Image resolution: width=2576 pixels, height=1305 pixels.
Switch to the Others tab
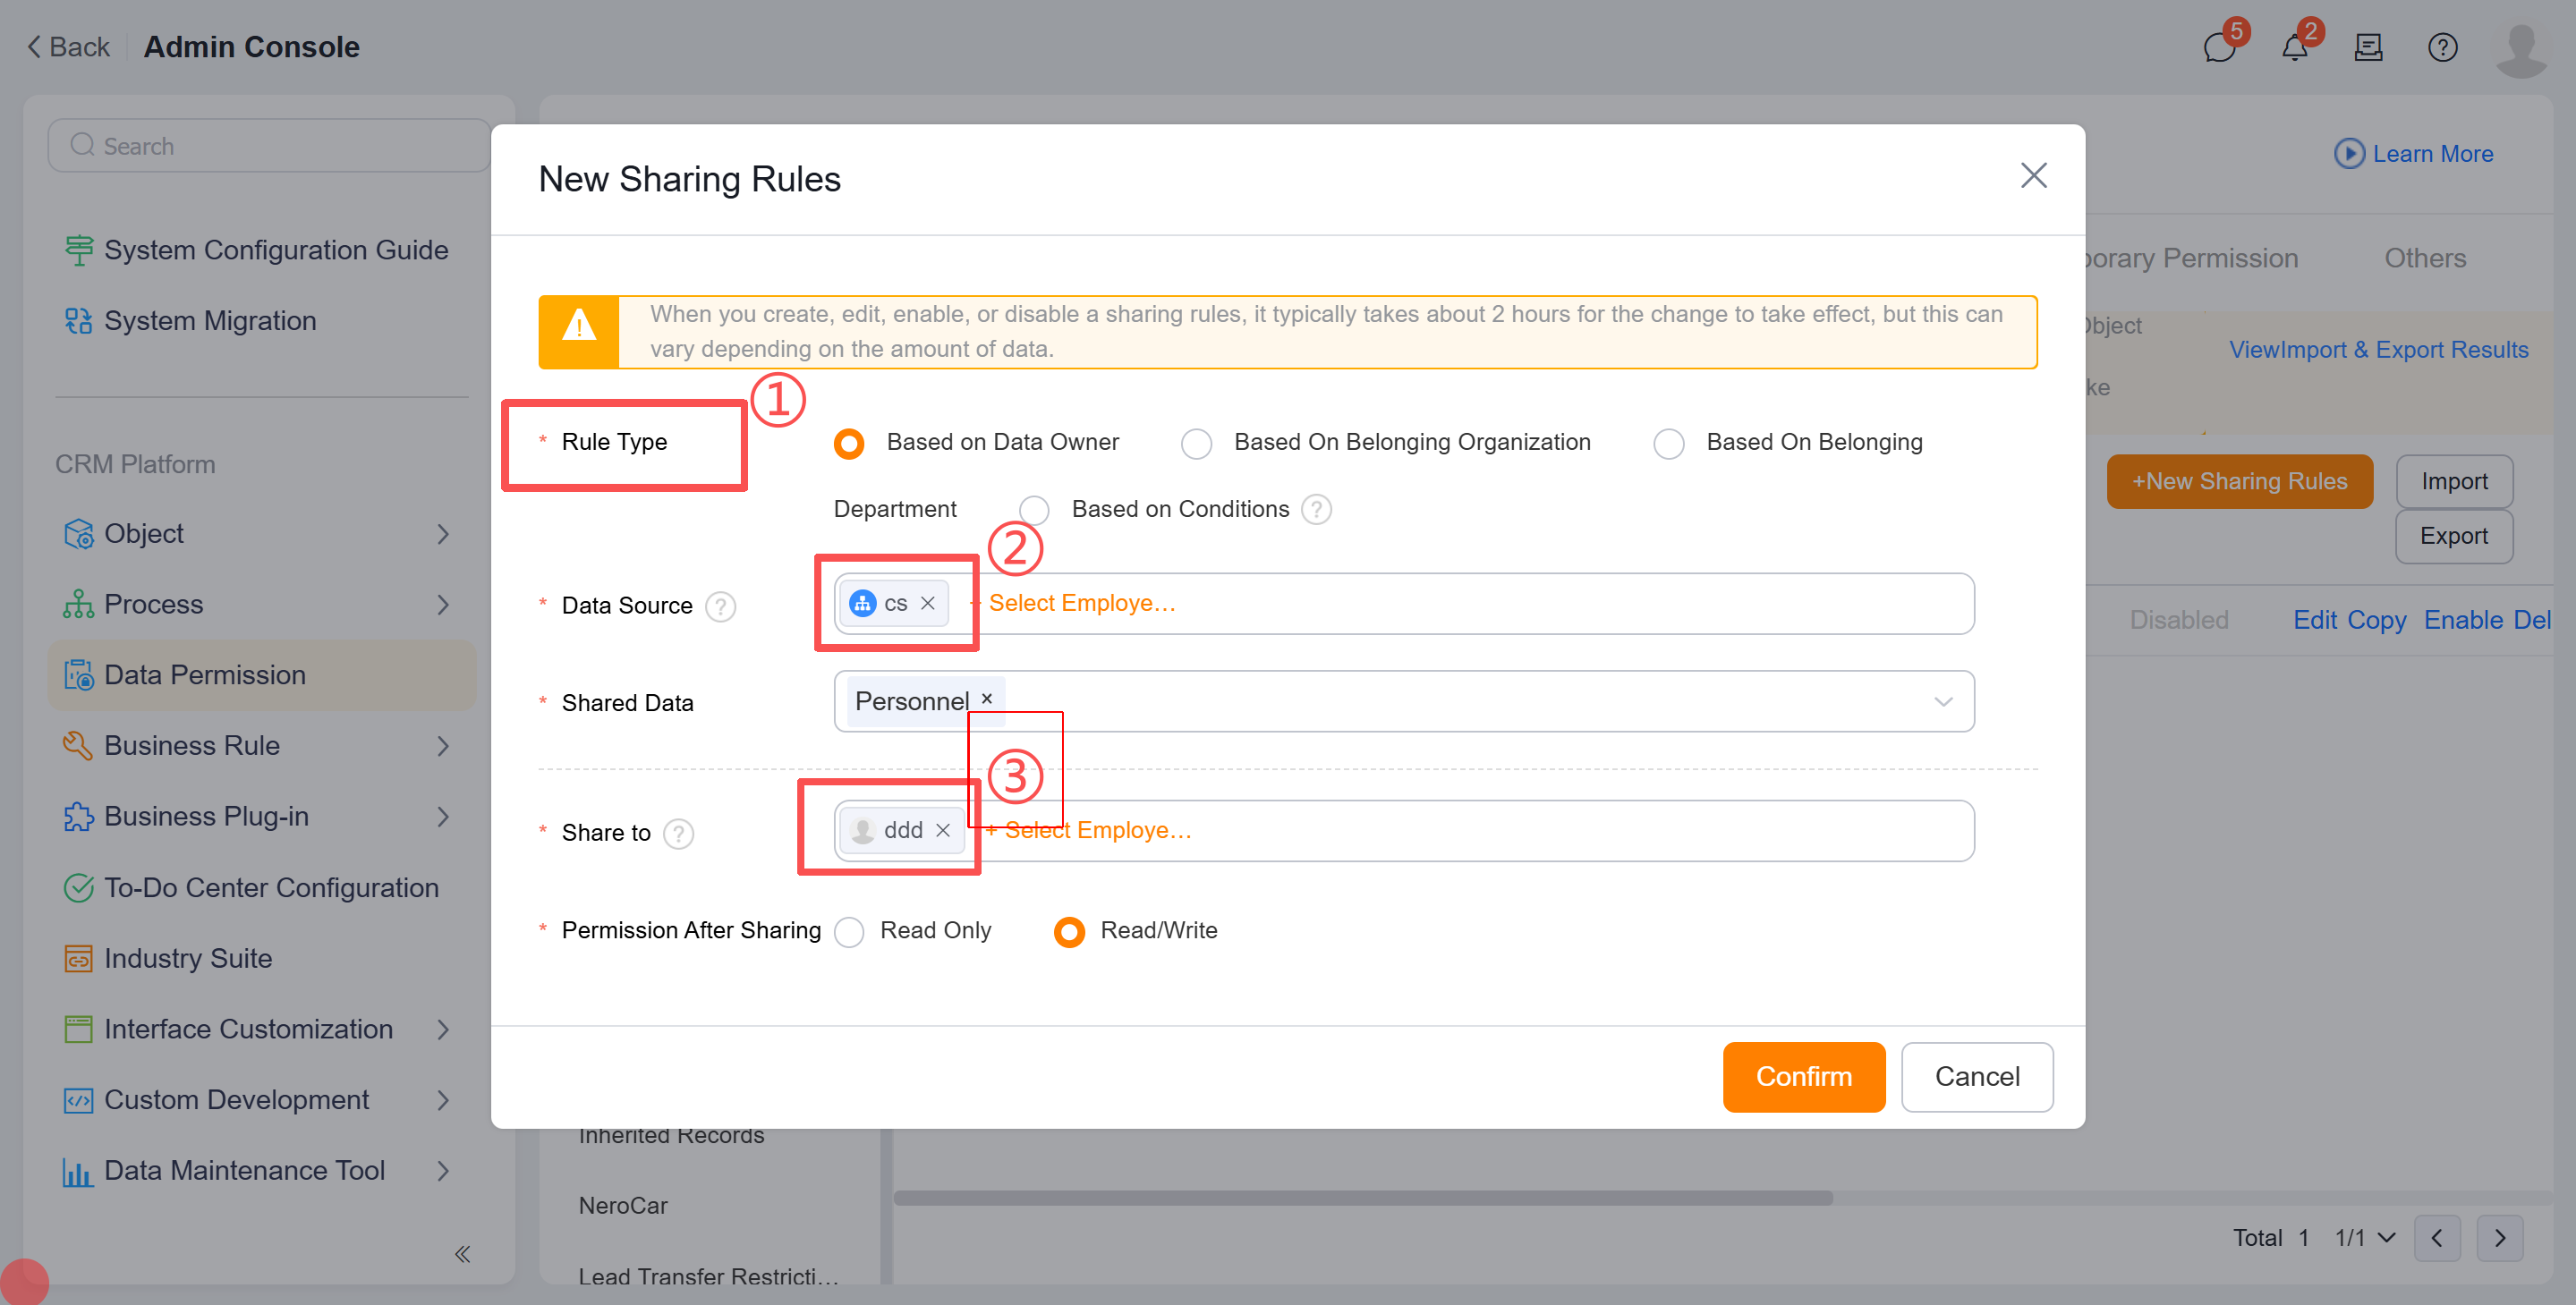click(x=2425, y=258)
